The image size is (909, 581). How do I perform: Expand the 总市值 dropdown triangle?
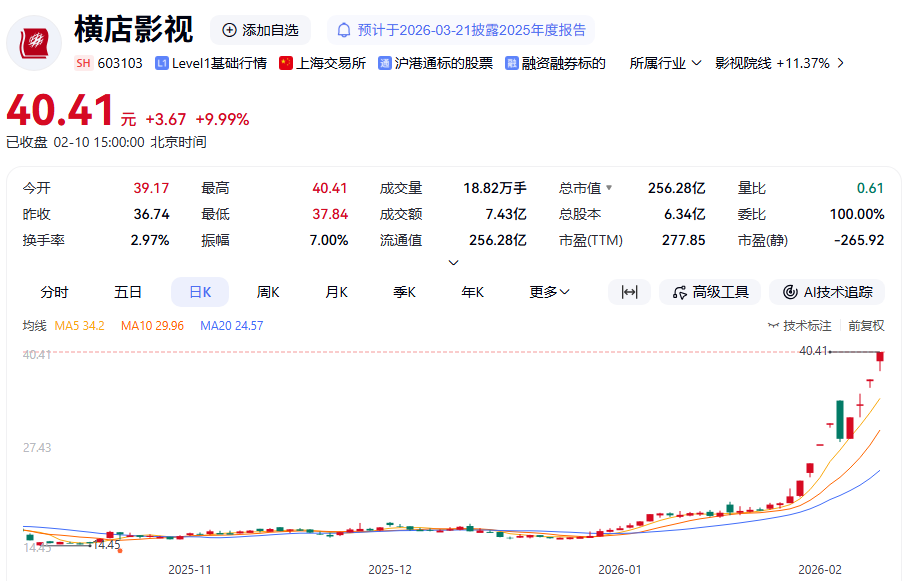[609, 188]
